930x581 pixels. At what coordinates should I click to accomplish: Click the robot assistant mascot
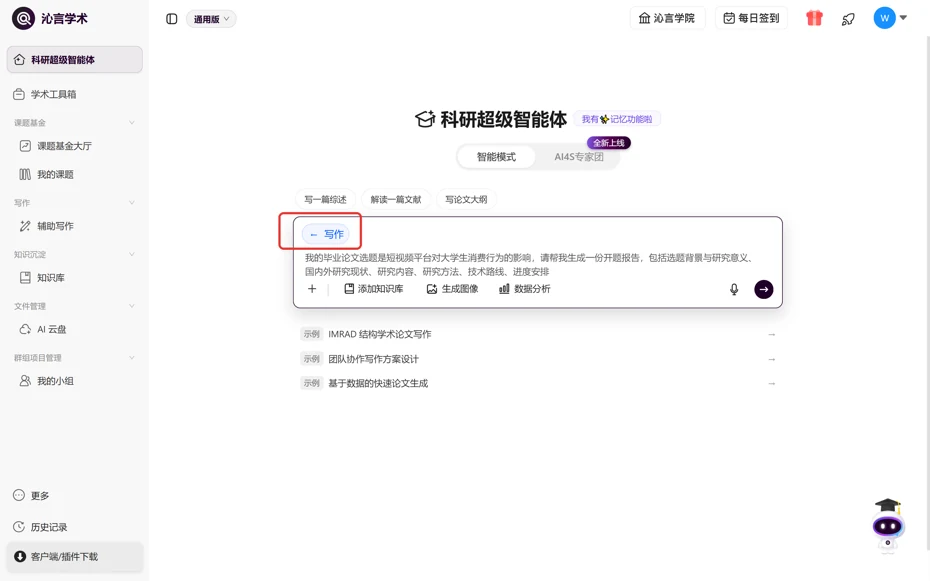(887, 525)
